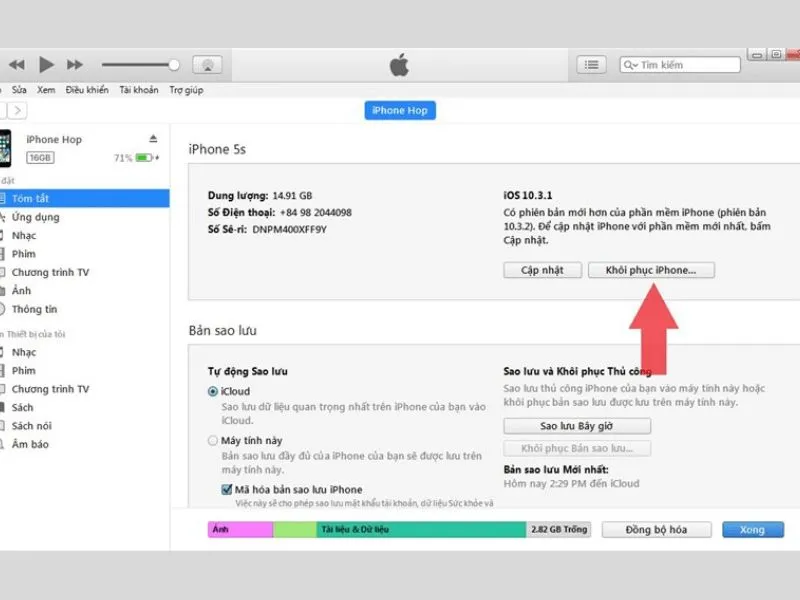The width and height of the screenshot is (800, 600).
Task: Toggle Mã hóa bản sao lưu iPhone checkbox
Action: 227,489
